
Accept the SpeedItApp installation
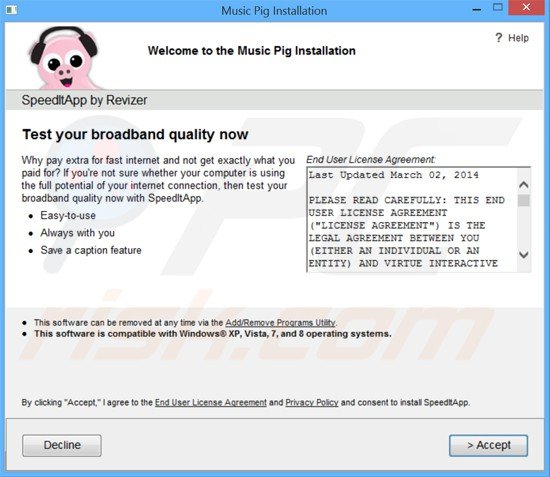tap(489, 445)
